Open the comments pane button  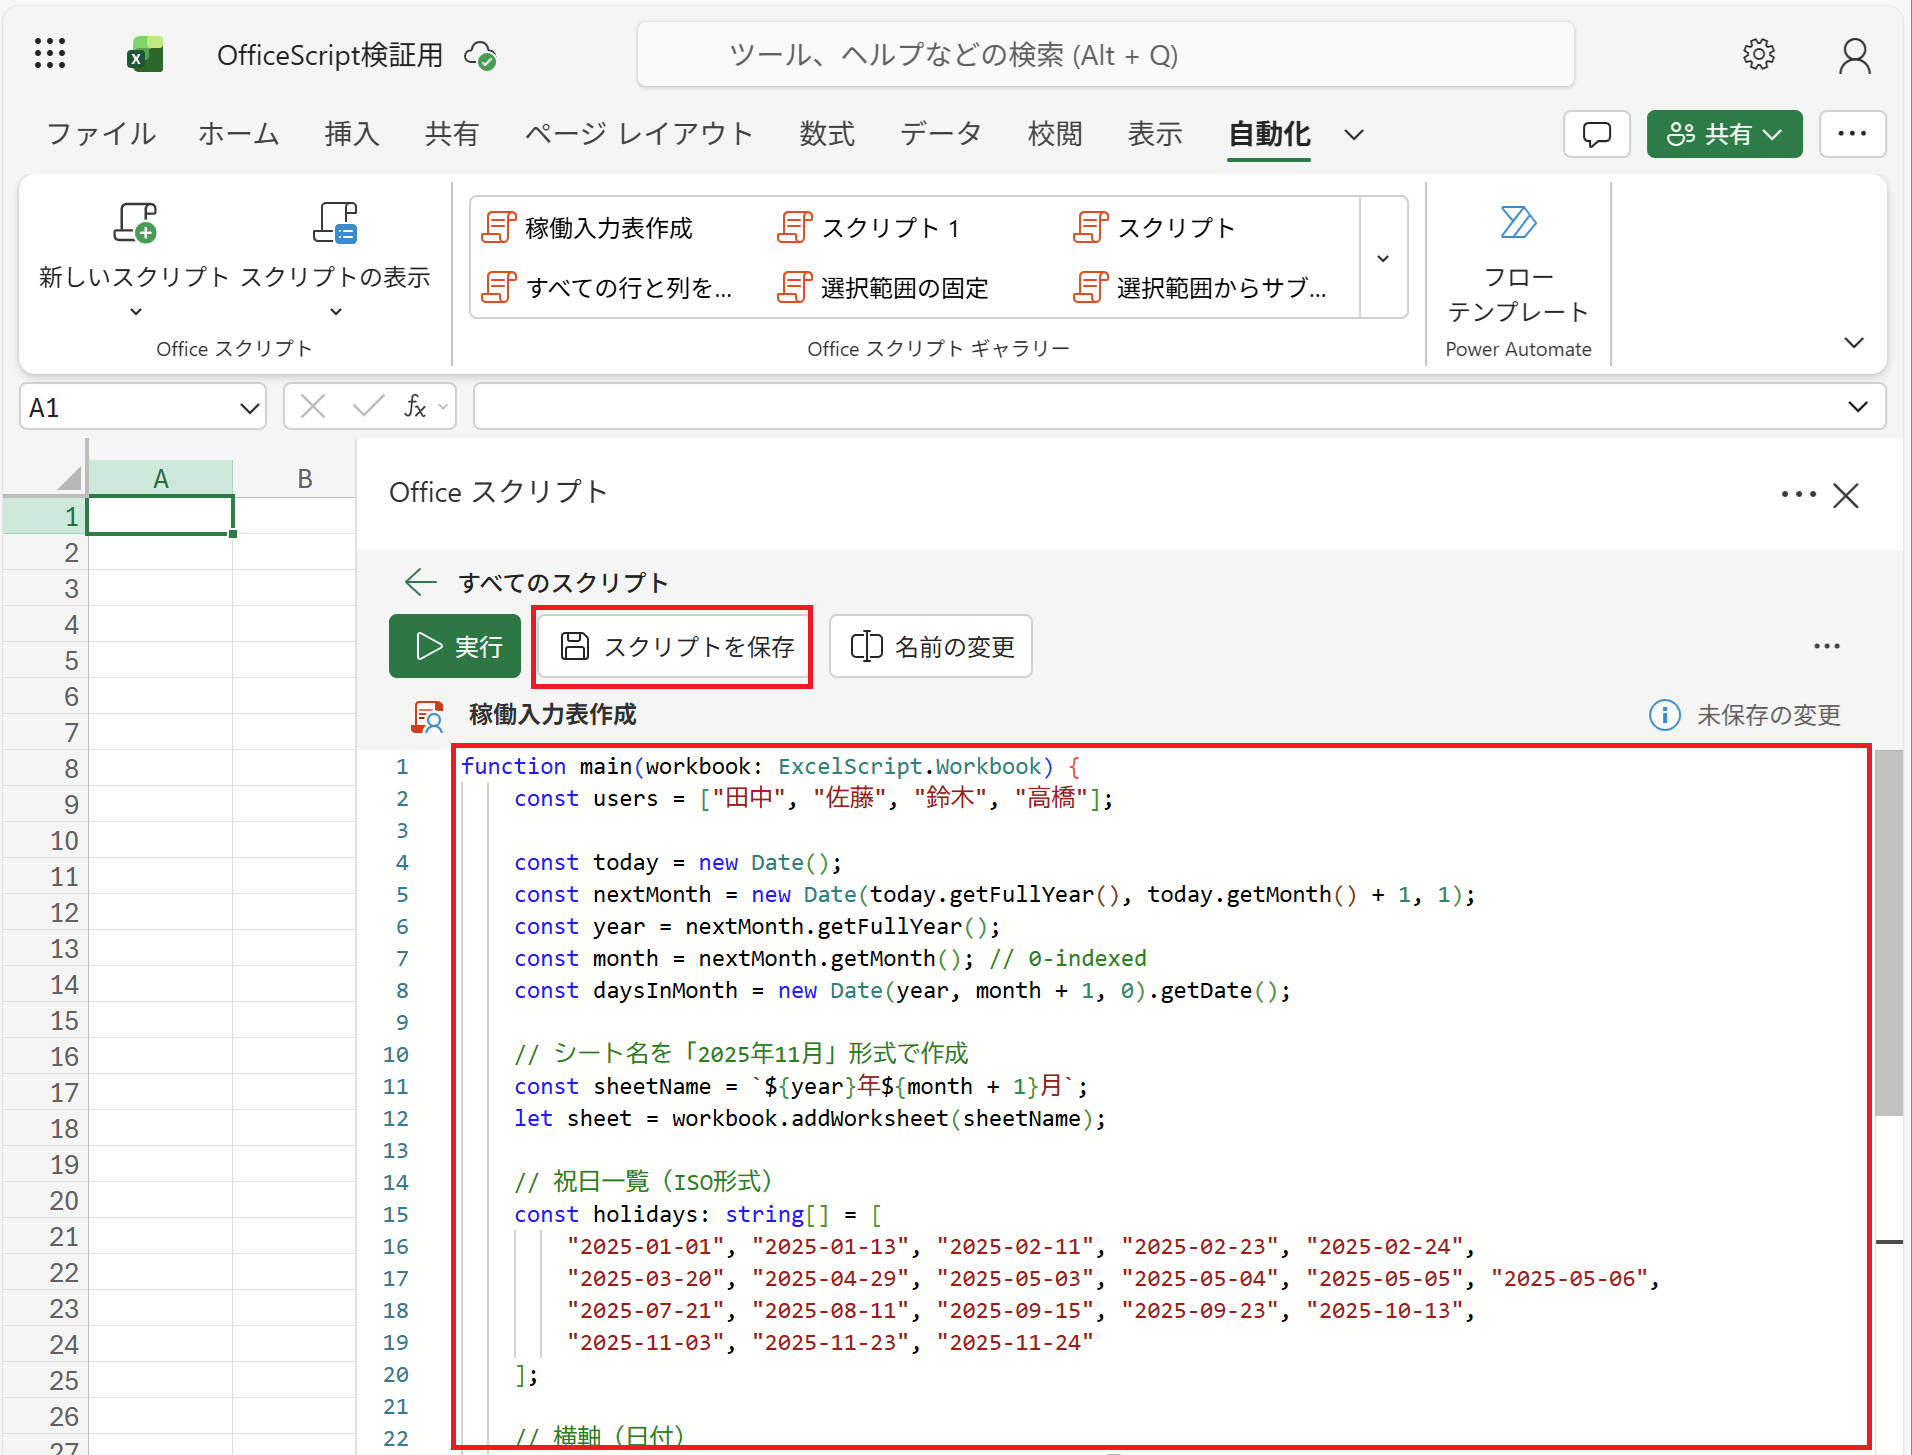coord(1596,134)
